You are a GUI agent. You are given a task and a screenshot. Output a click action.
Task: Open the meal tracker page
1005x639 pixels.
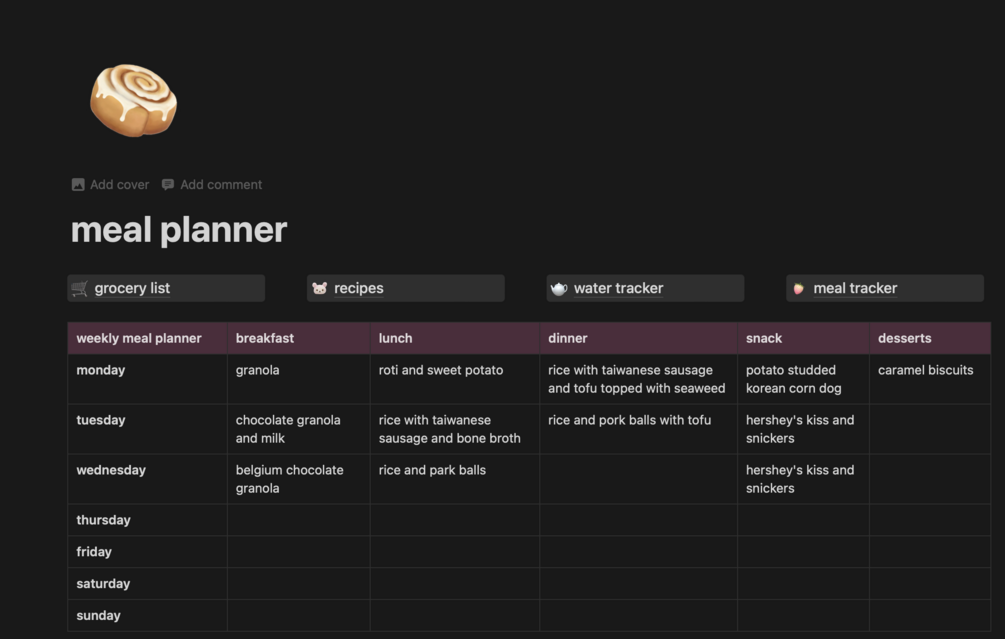click(855, 289)
